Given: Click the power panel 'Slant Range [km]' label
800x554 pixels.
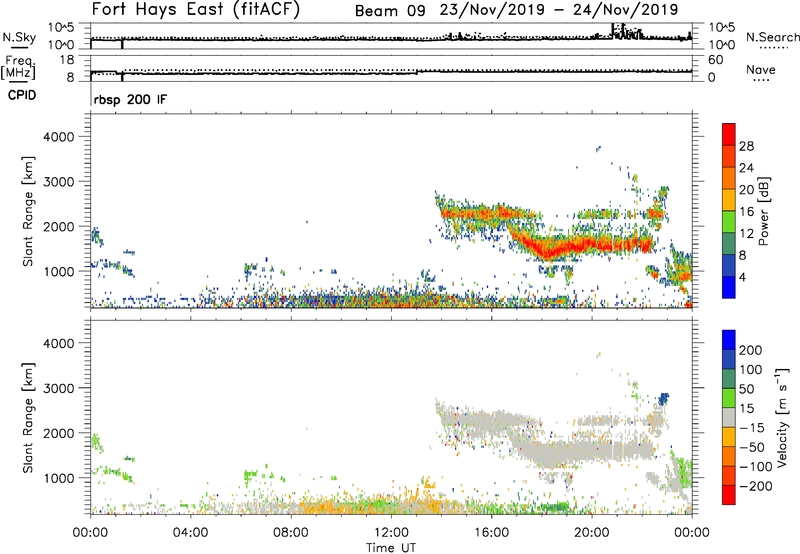Looking at the screenshot, I should pyautogui.click(x=28, y=211).
